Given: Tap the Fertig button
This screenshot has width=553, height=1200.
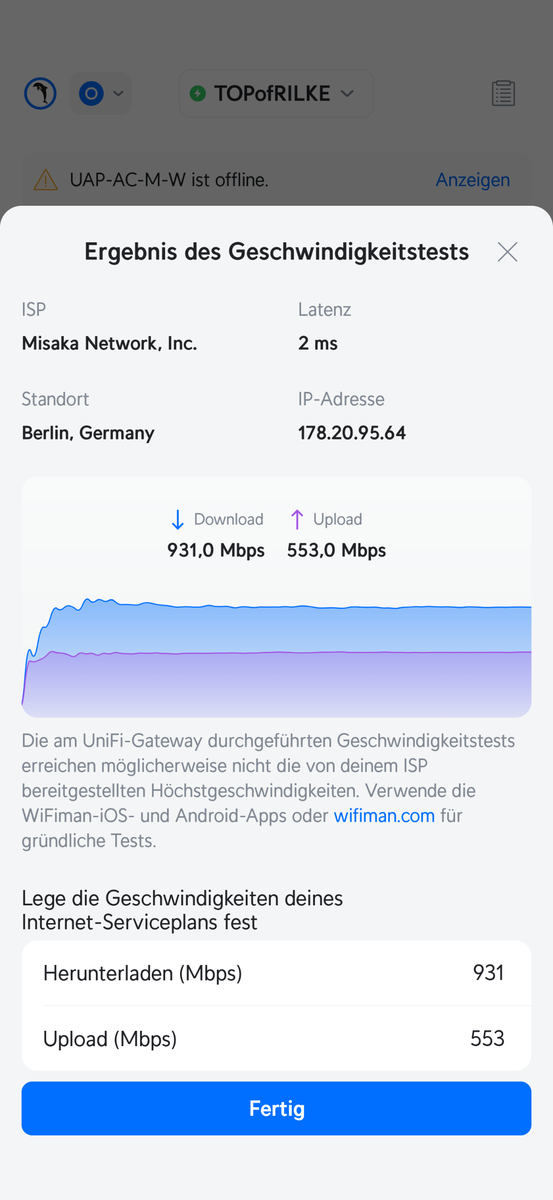Looking at the screenshot, I should (x=276, y=1108).
